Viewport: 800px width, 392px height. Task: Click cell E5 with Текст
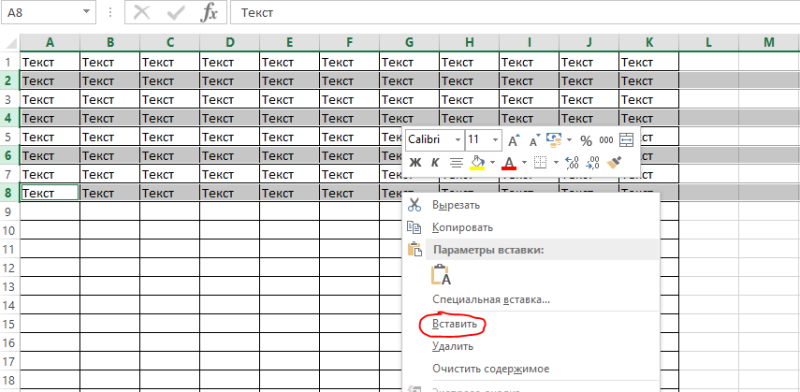pos(289,137)
